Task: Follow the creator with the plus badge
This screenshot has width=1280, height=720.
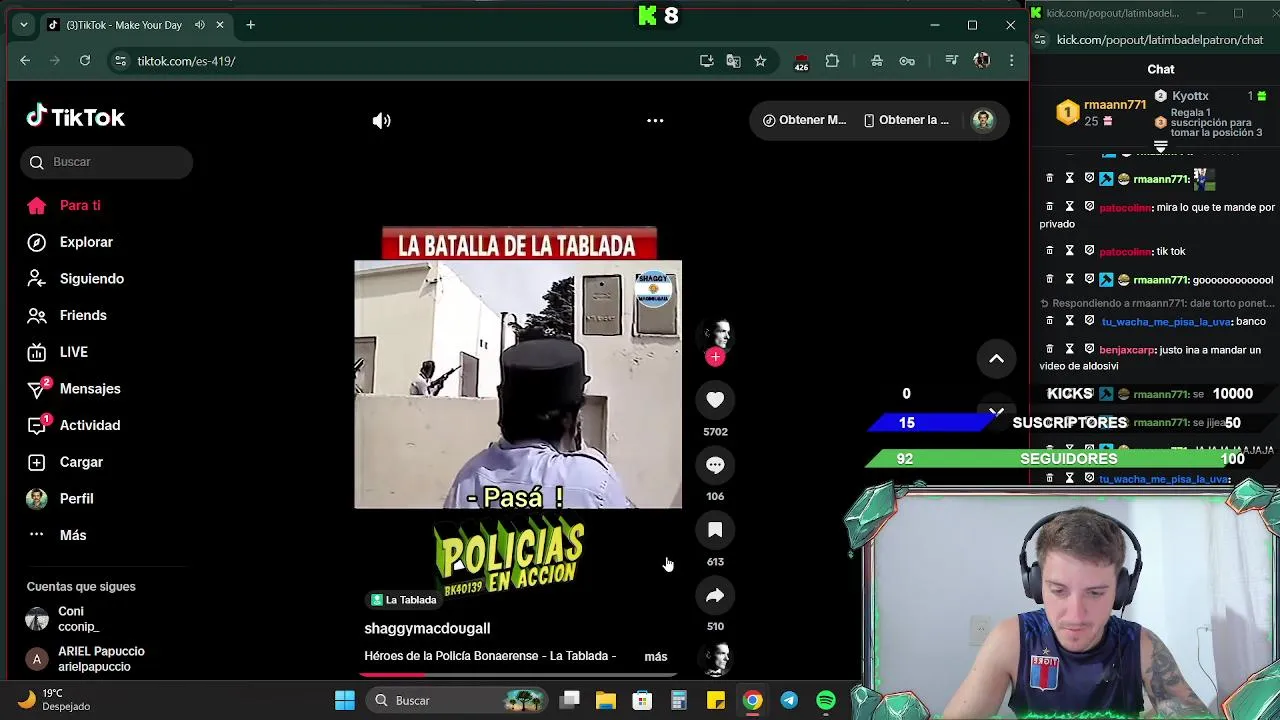Action: coord(715,357)
